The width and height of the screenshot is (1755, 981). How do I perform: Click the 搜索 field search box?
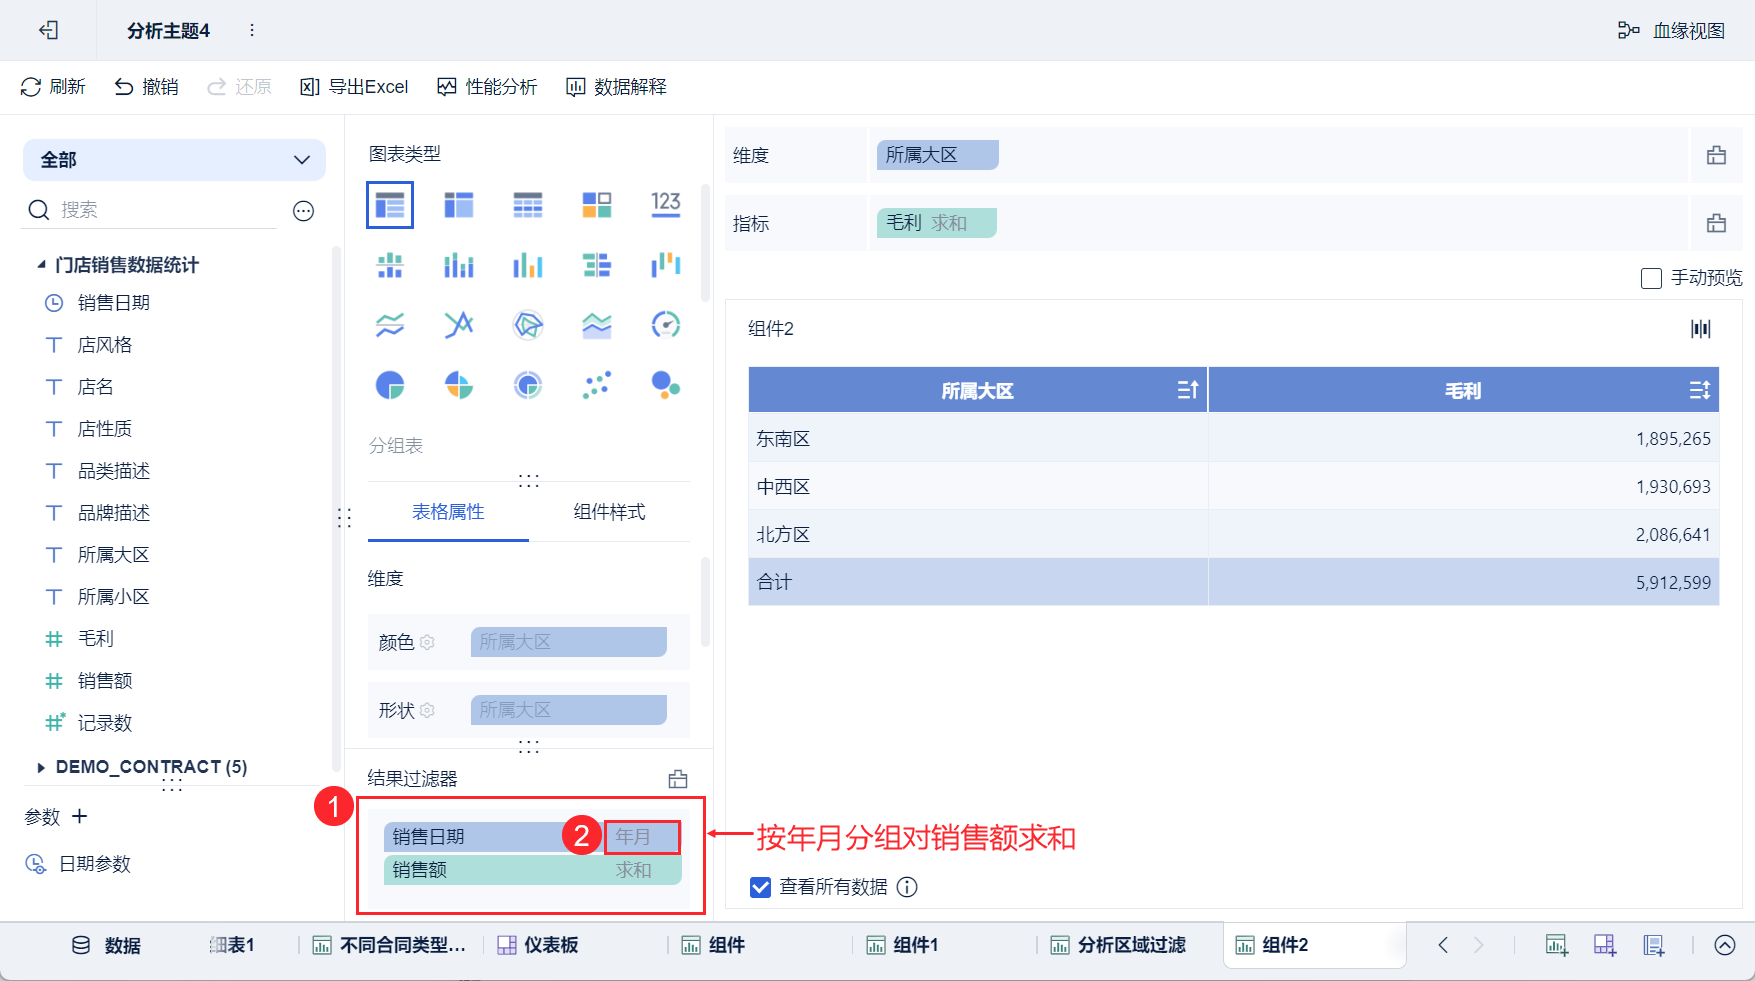click(150, 210)
